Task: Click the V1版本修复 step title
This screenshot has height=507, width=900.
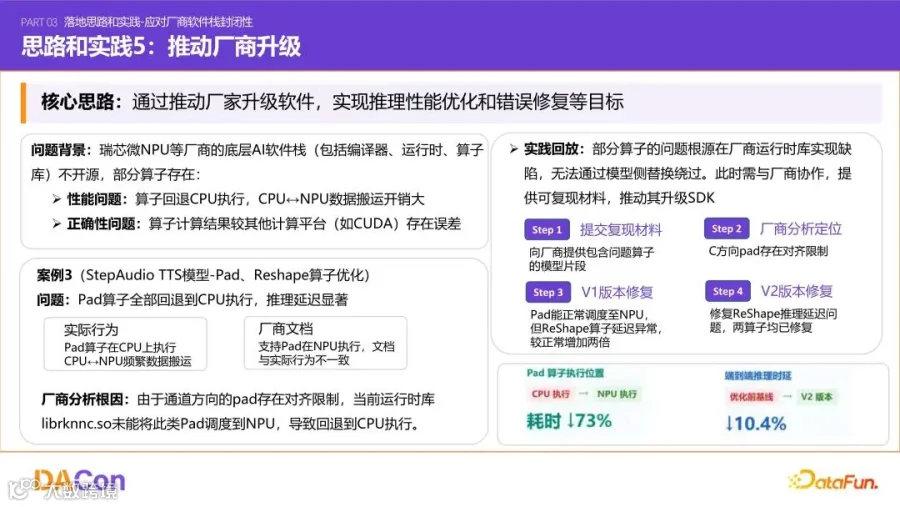Action: coord(617,292)
